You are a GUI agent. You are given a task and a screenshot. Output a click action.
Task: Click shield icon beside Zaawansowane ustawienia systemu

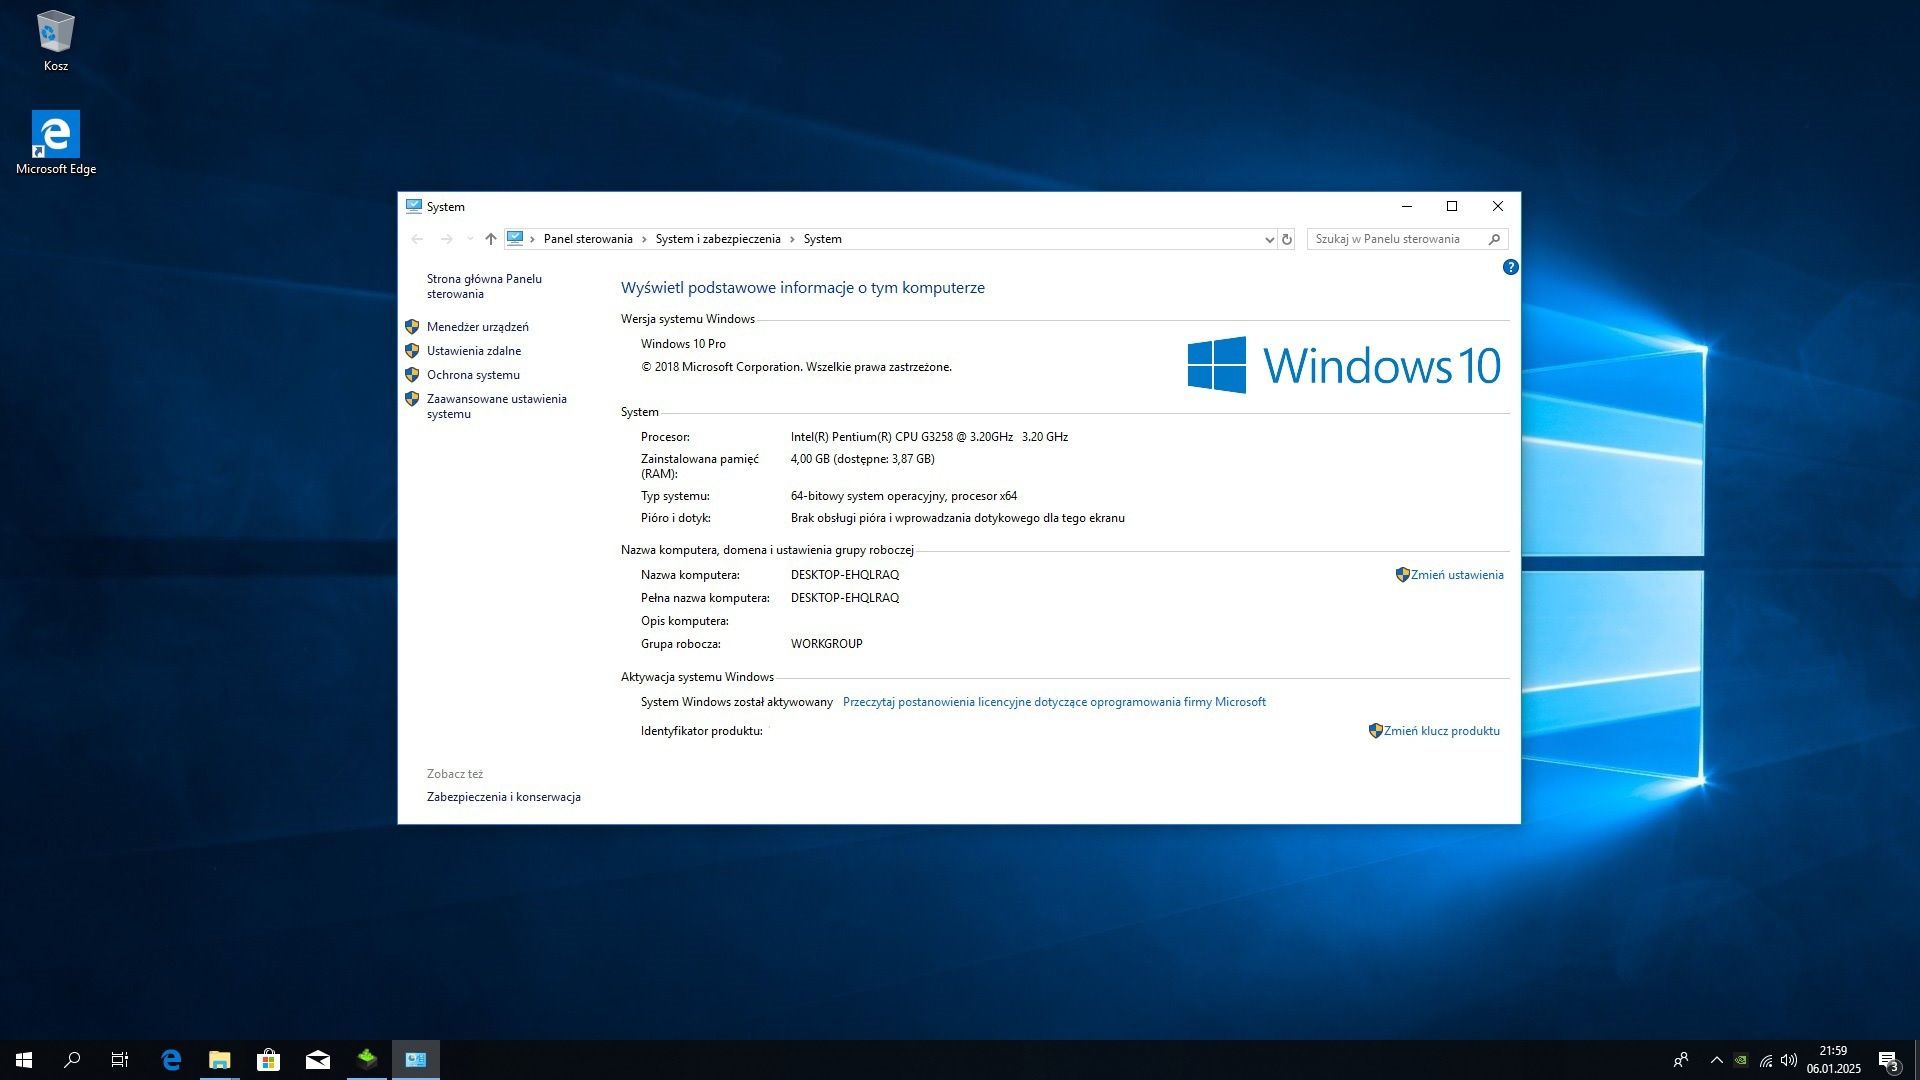(x=412, y=399)
